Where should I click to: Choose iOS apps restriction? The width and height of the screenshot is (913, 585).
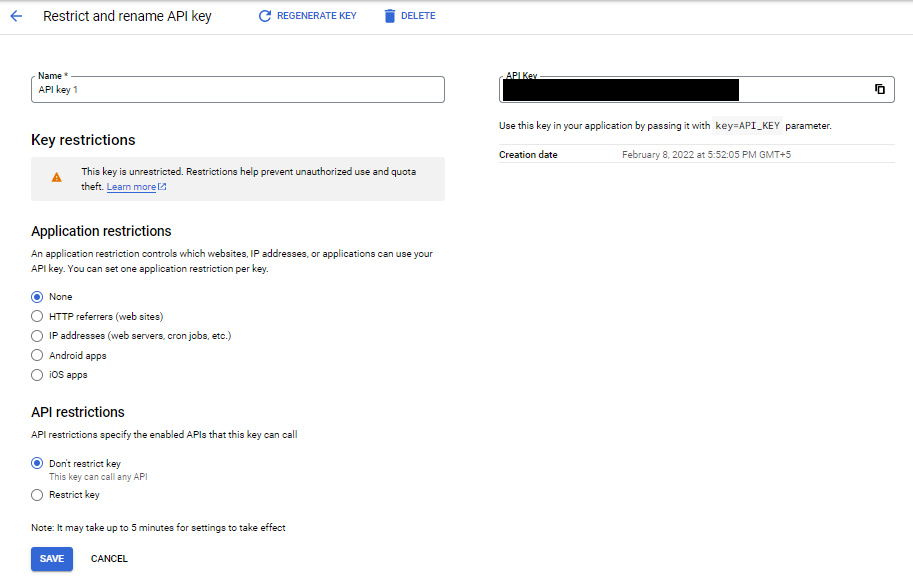click(x=37, y=375)
